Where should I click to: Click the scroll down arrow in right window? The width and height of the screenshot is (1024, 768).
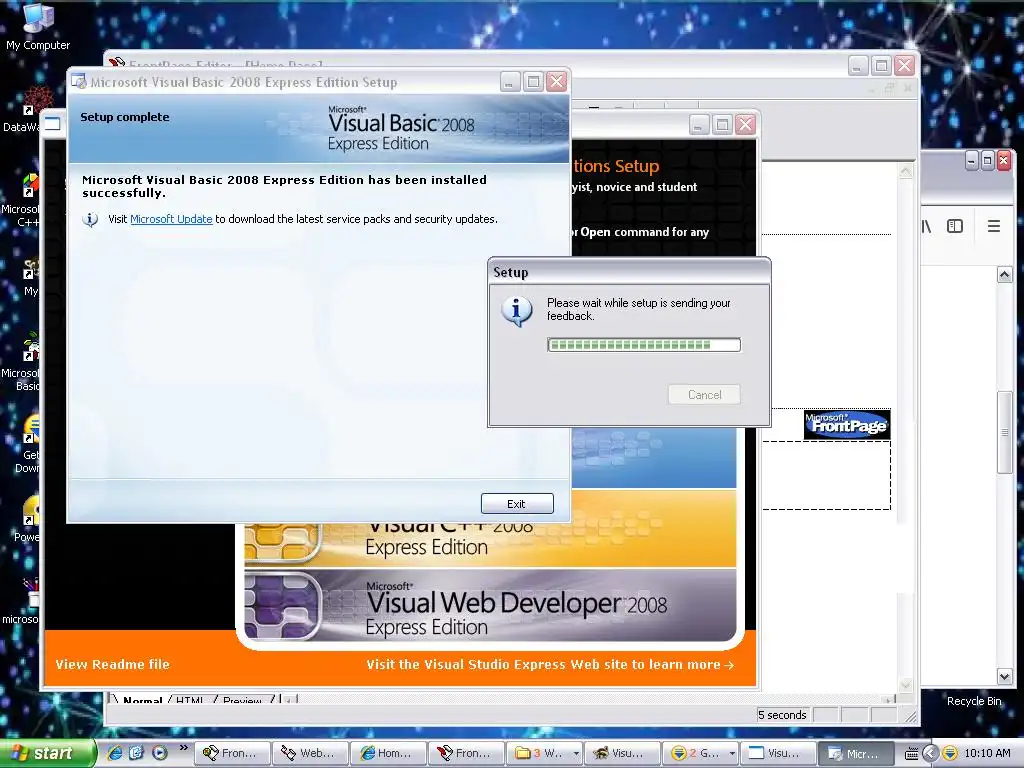[x=1004, y=676]
